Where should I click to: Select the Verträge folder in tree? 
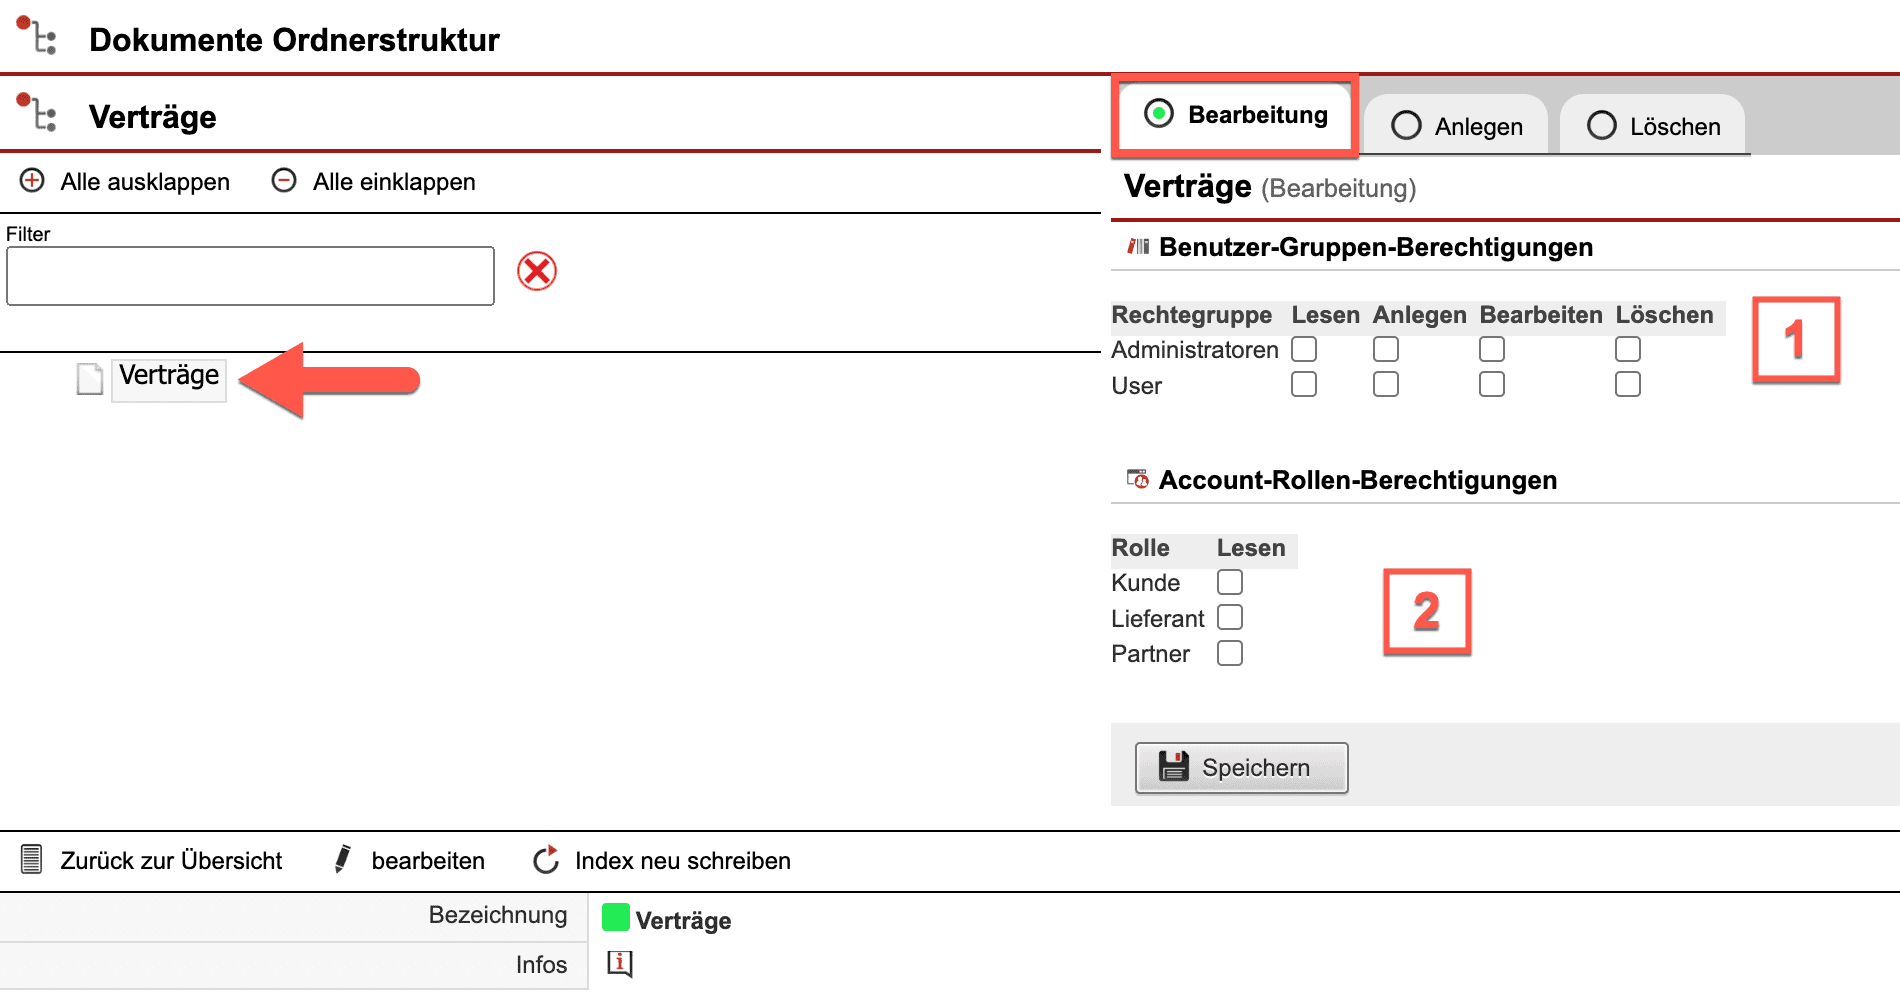[169, 376]
